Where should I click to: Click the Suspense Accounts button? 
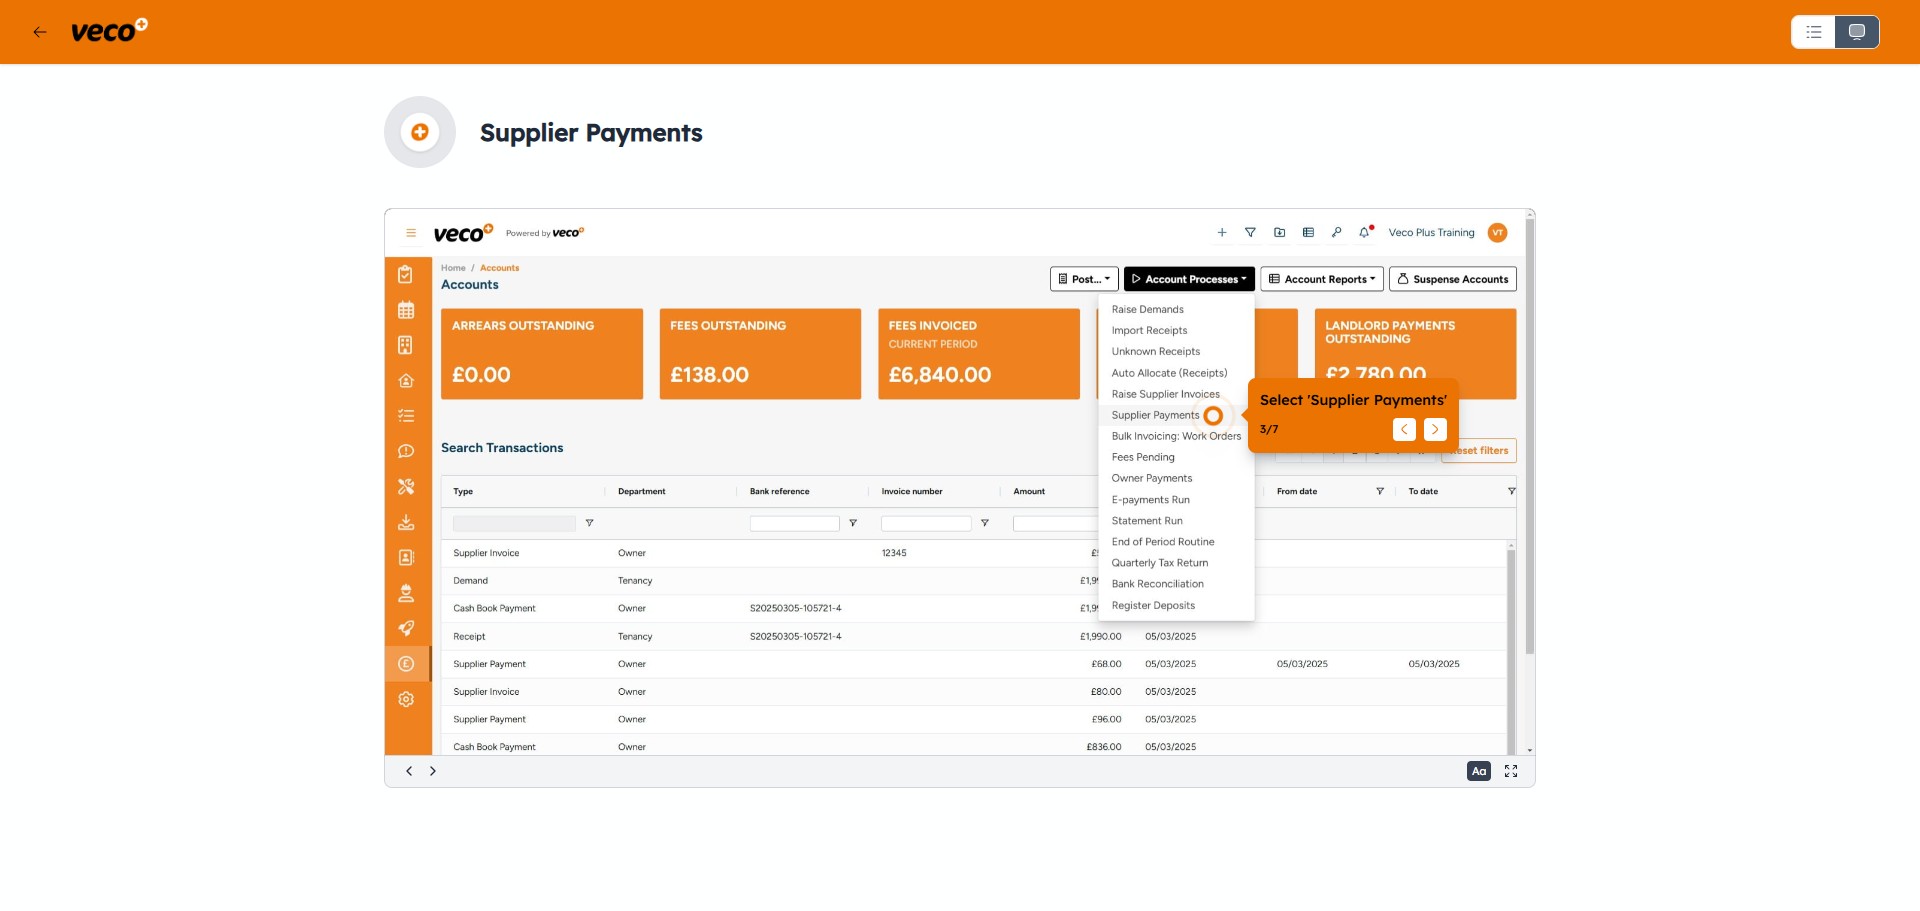click(x=1452, y=279)
